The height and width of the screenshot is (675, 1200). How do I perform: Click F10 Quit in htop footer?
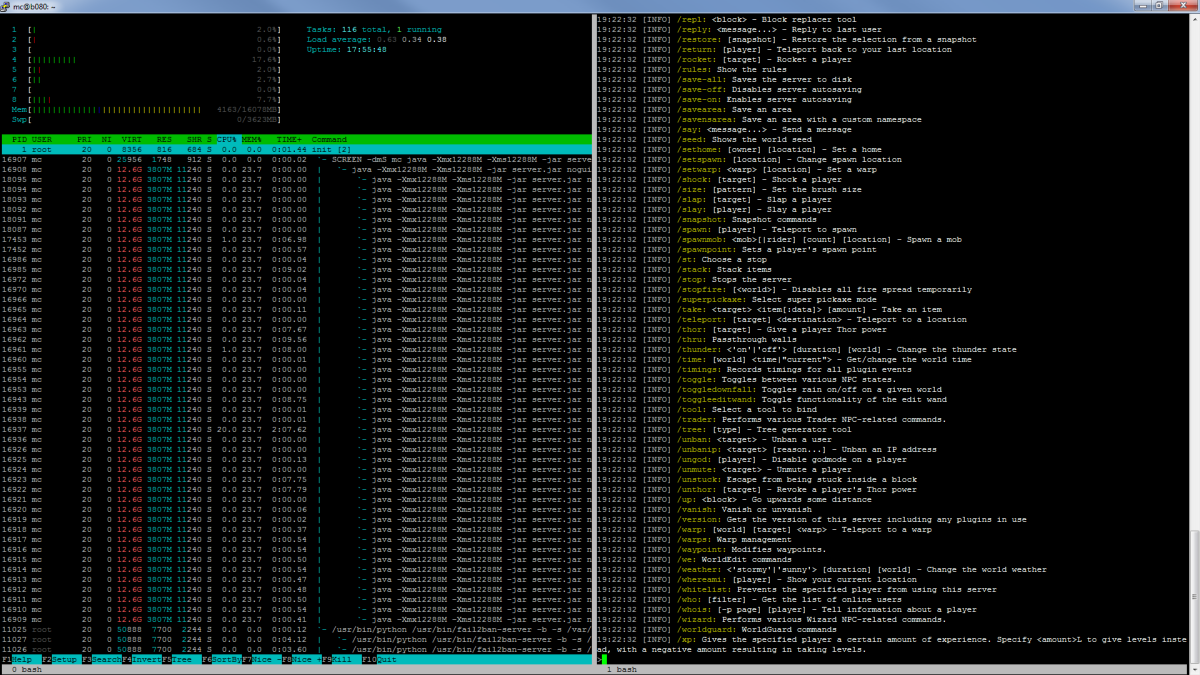[x=380, y=660]
